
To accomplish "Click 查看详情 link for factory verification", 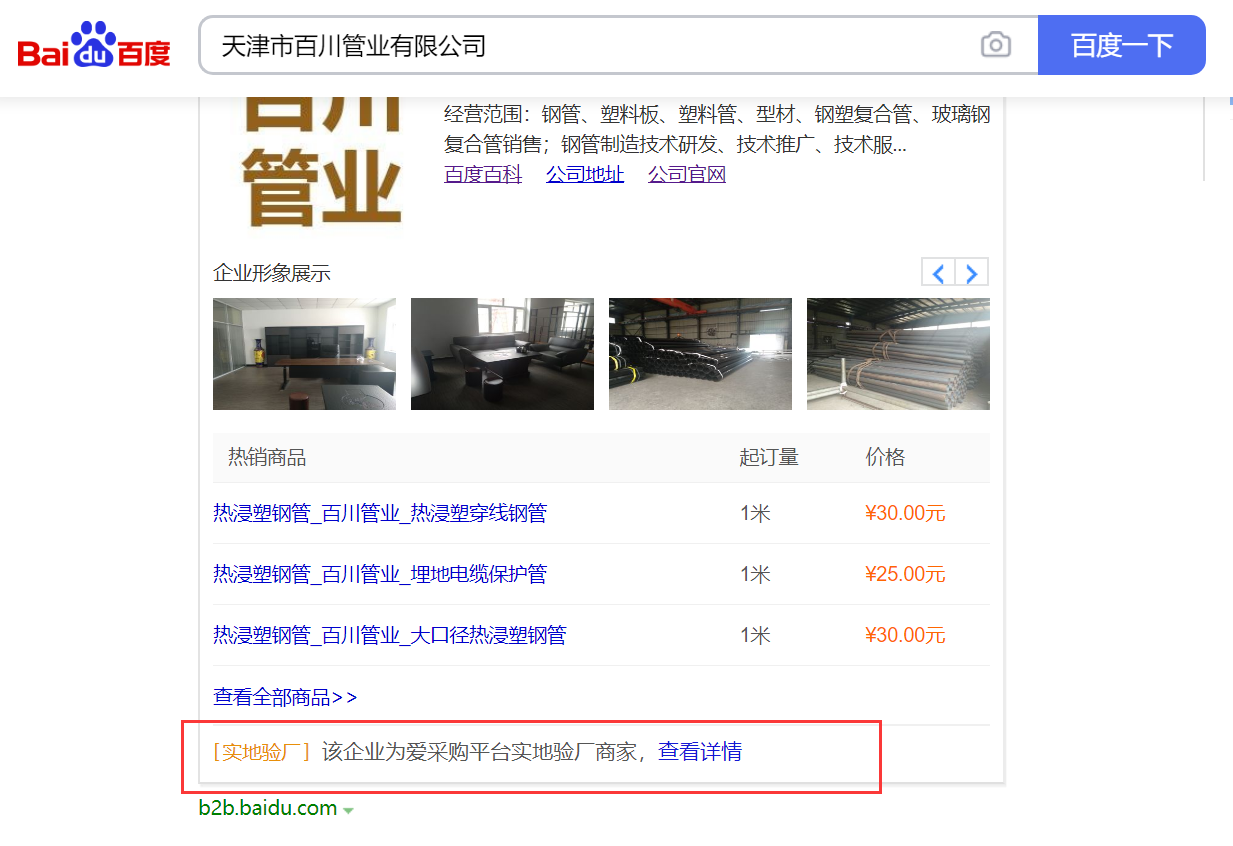I will 700,752.
